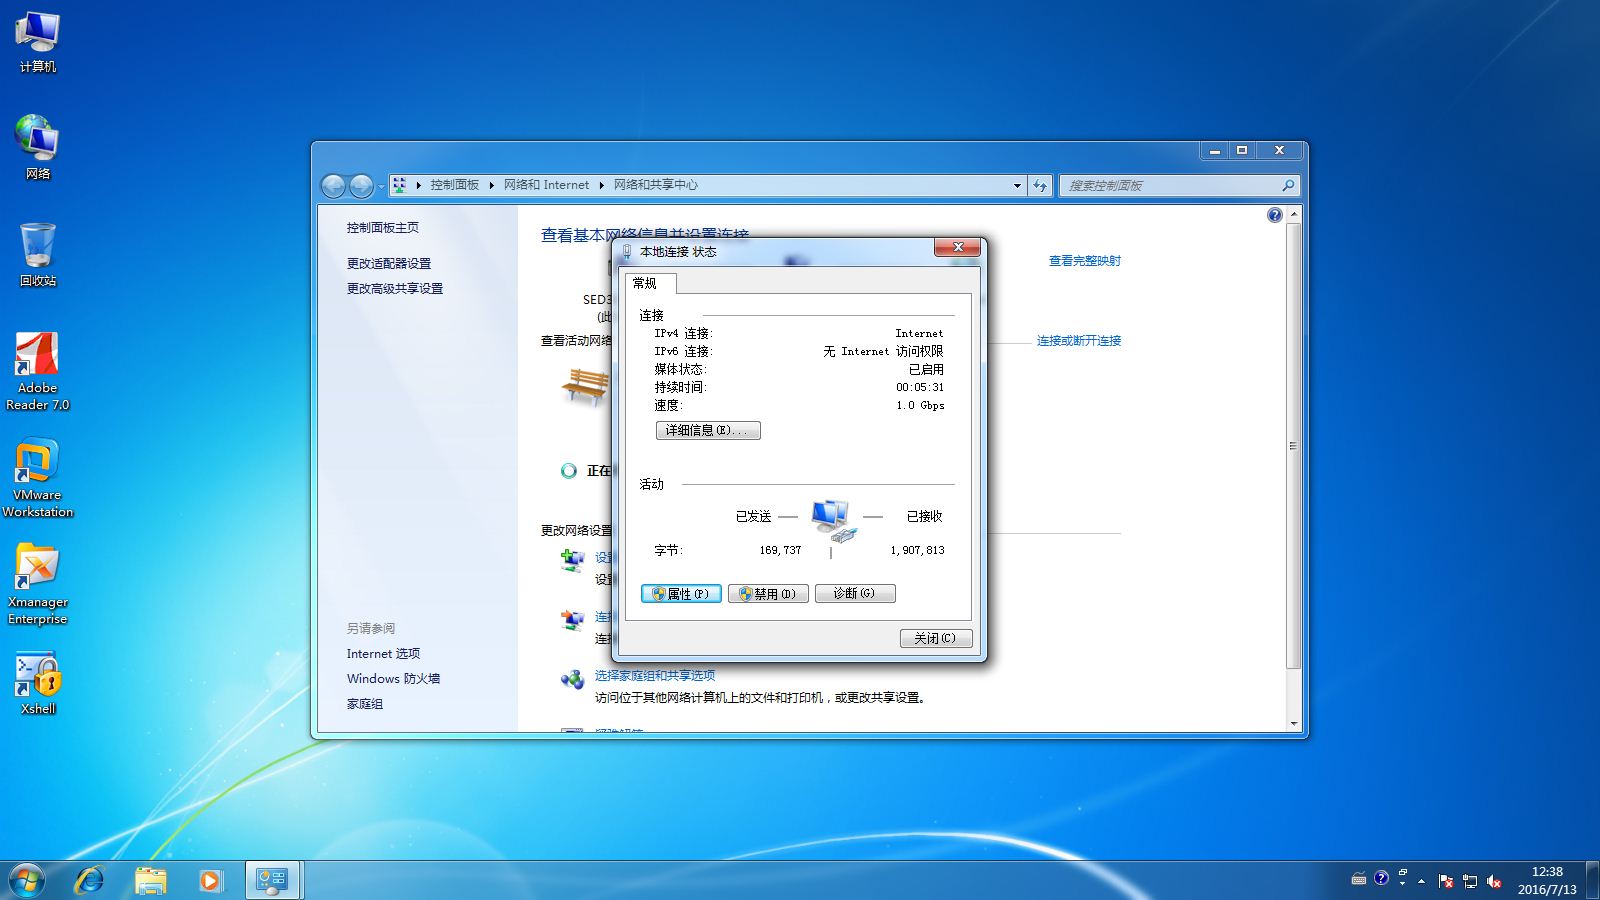Click the vertical scrollbar thumb

pyautogui.click(x=1293, y=446)
